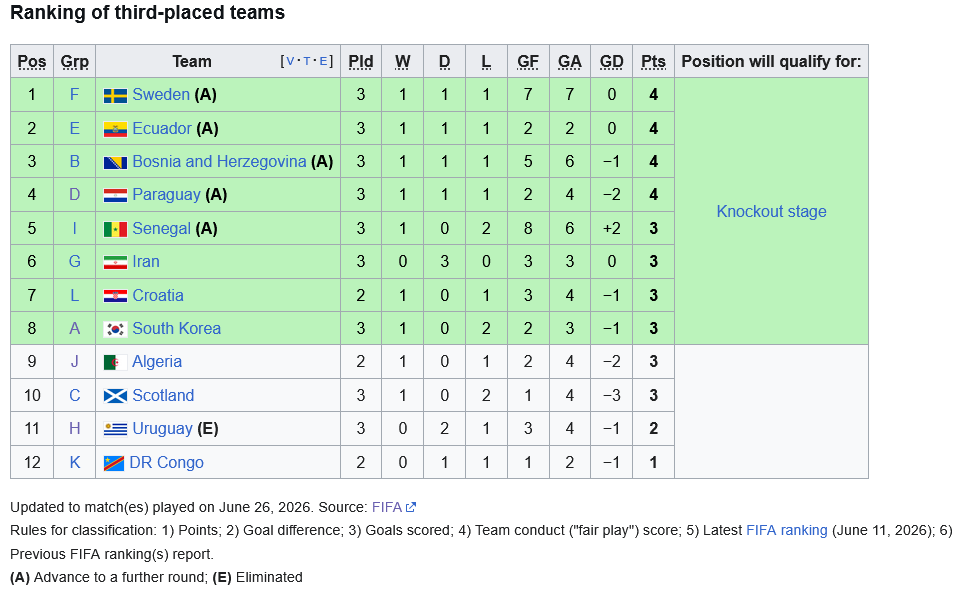Open the Uruguay team link
Screen dimensions: 966x593
click(x=162, y=429)
